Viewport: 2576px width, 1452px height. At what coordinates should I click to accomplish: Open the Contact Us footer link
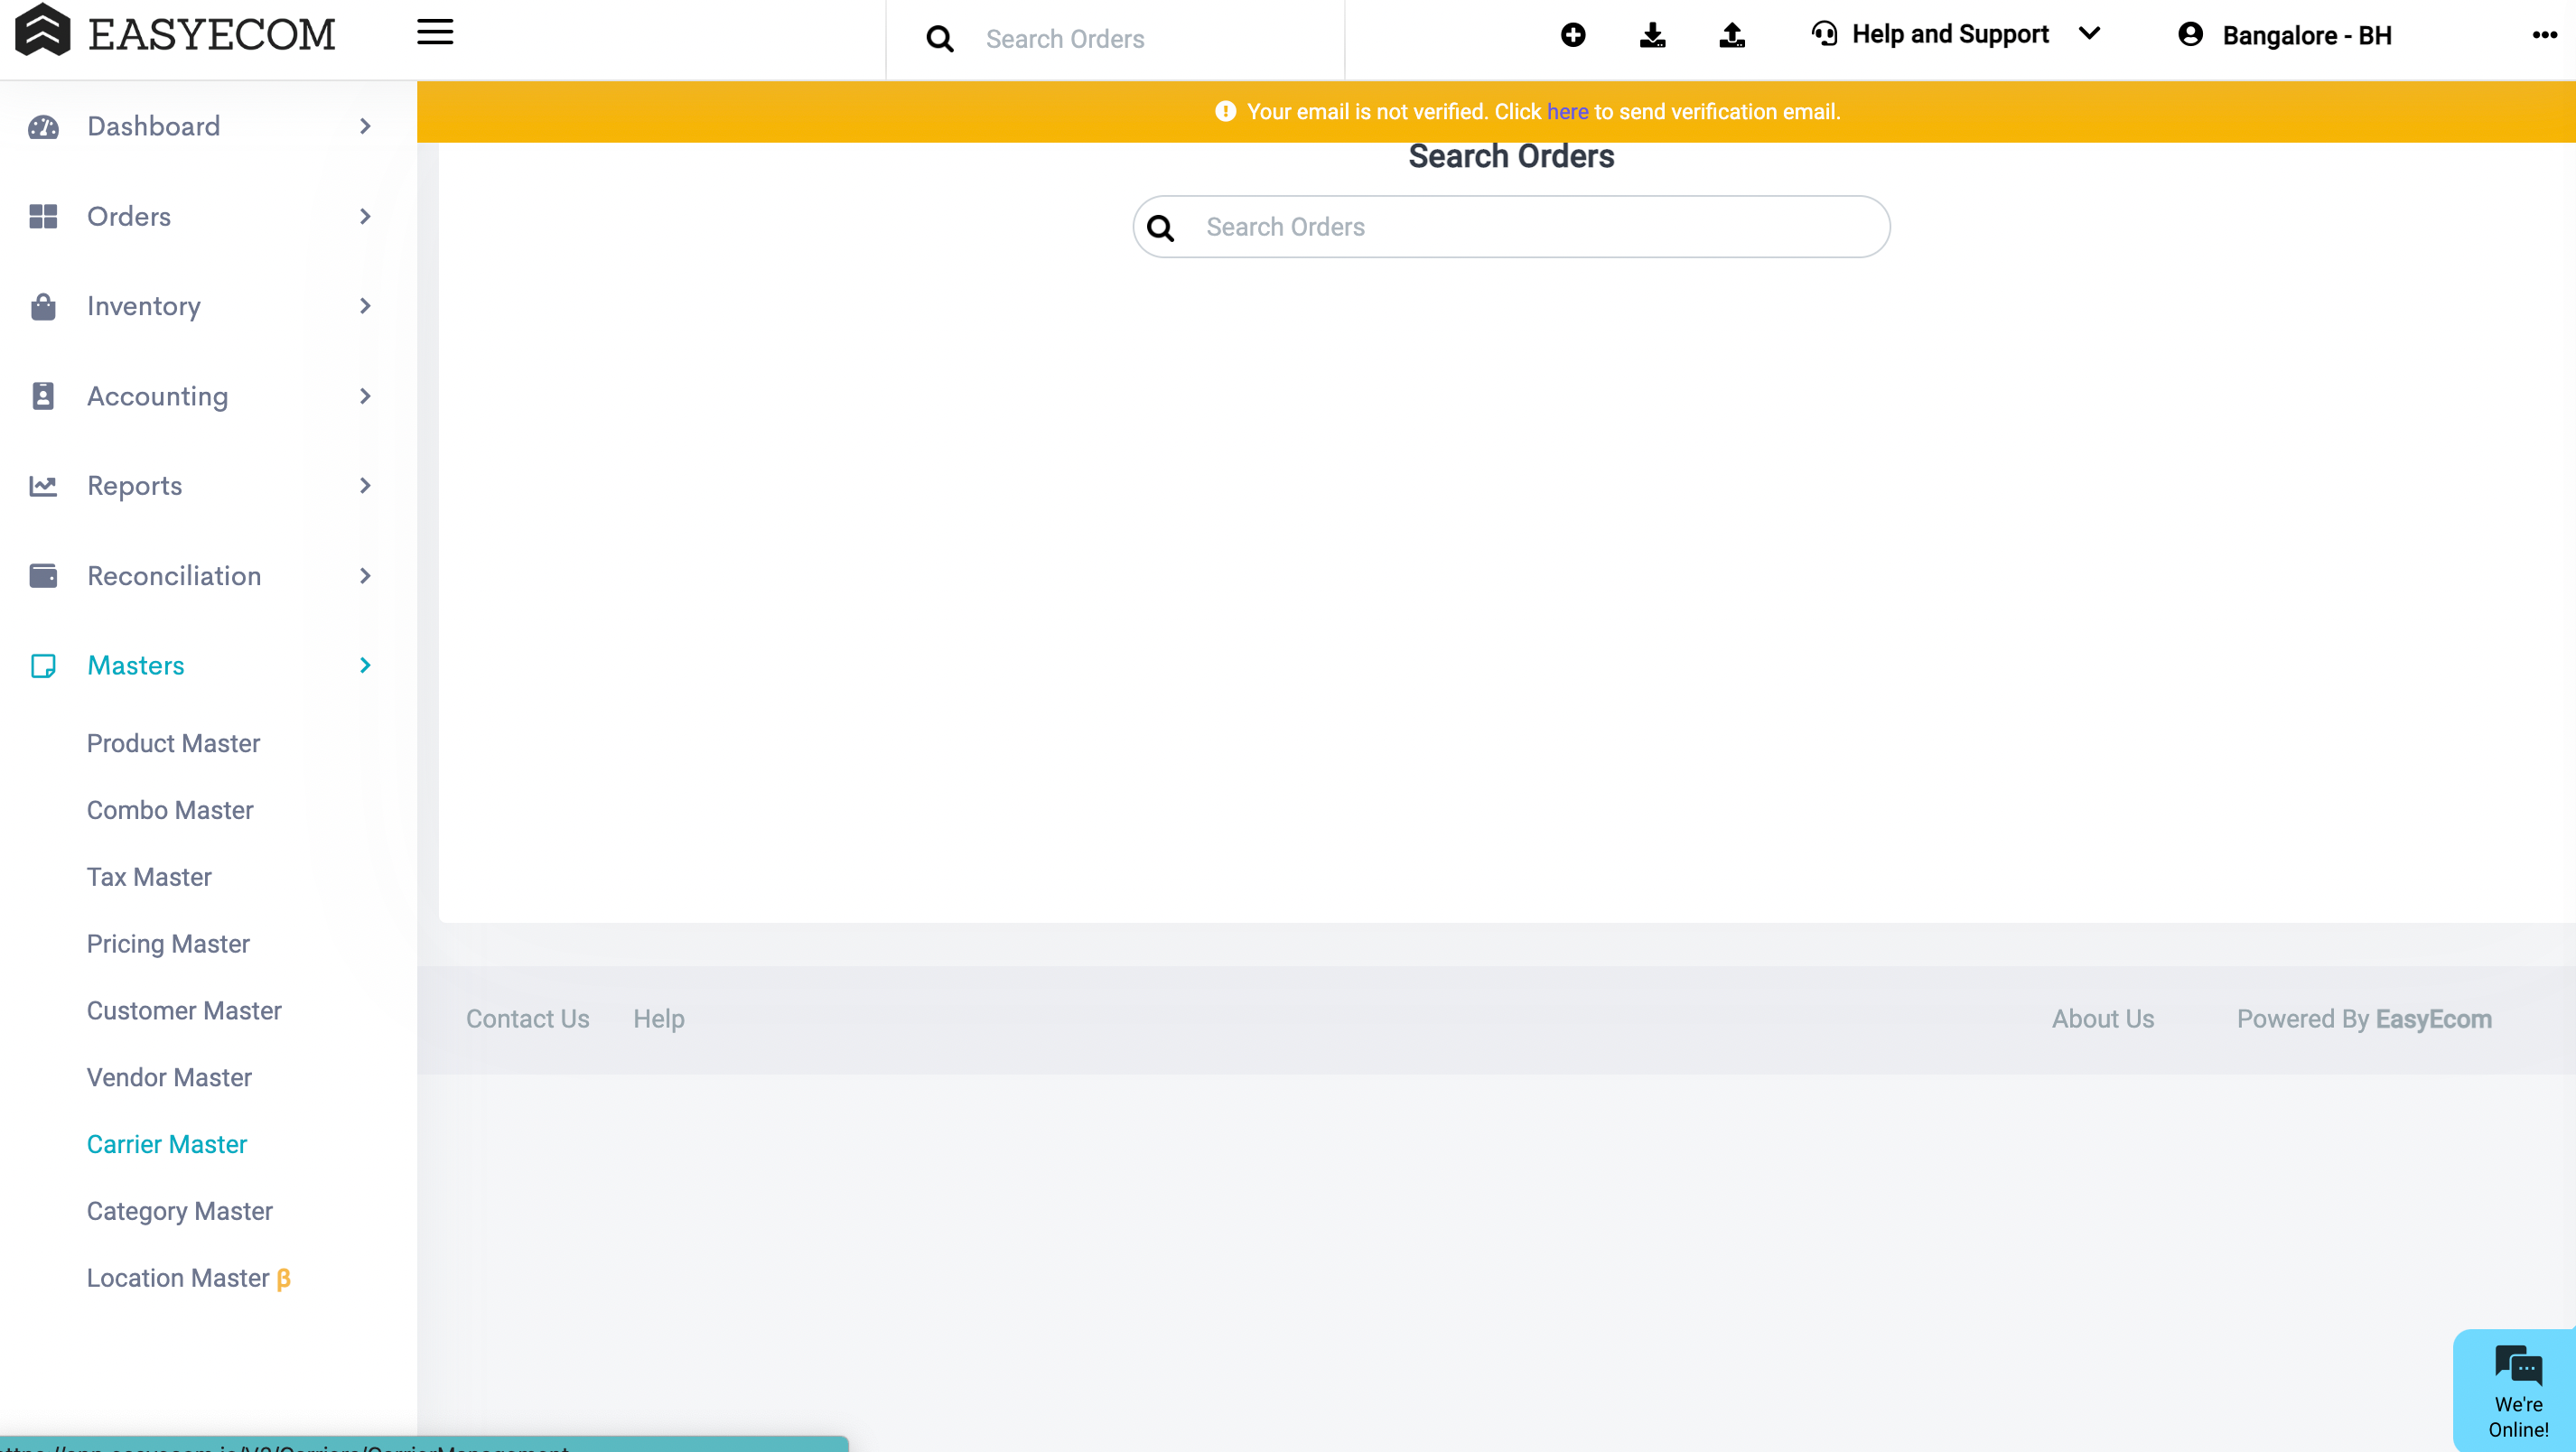(x=528, y=1019)
